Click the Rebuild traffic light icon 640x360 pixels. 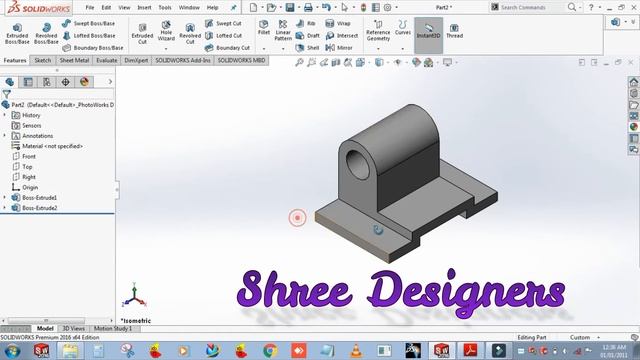[x=363, y=7]
